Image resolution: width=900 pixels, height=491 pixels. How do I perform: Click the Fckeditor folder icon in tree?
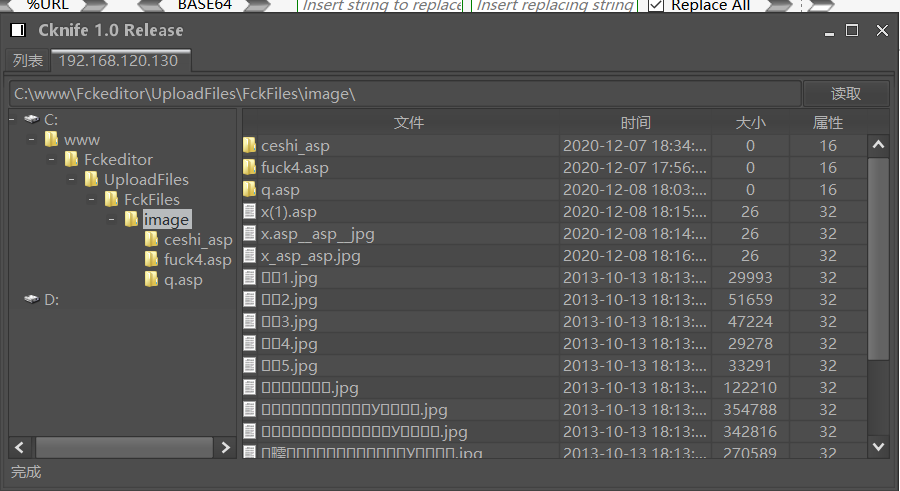click(x=72, y=159)
